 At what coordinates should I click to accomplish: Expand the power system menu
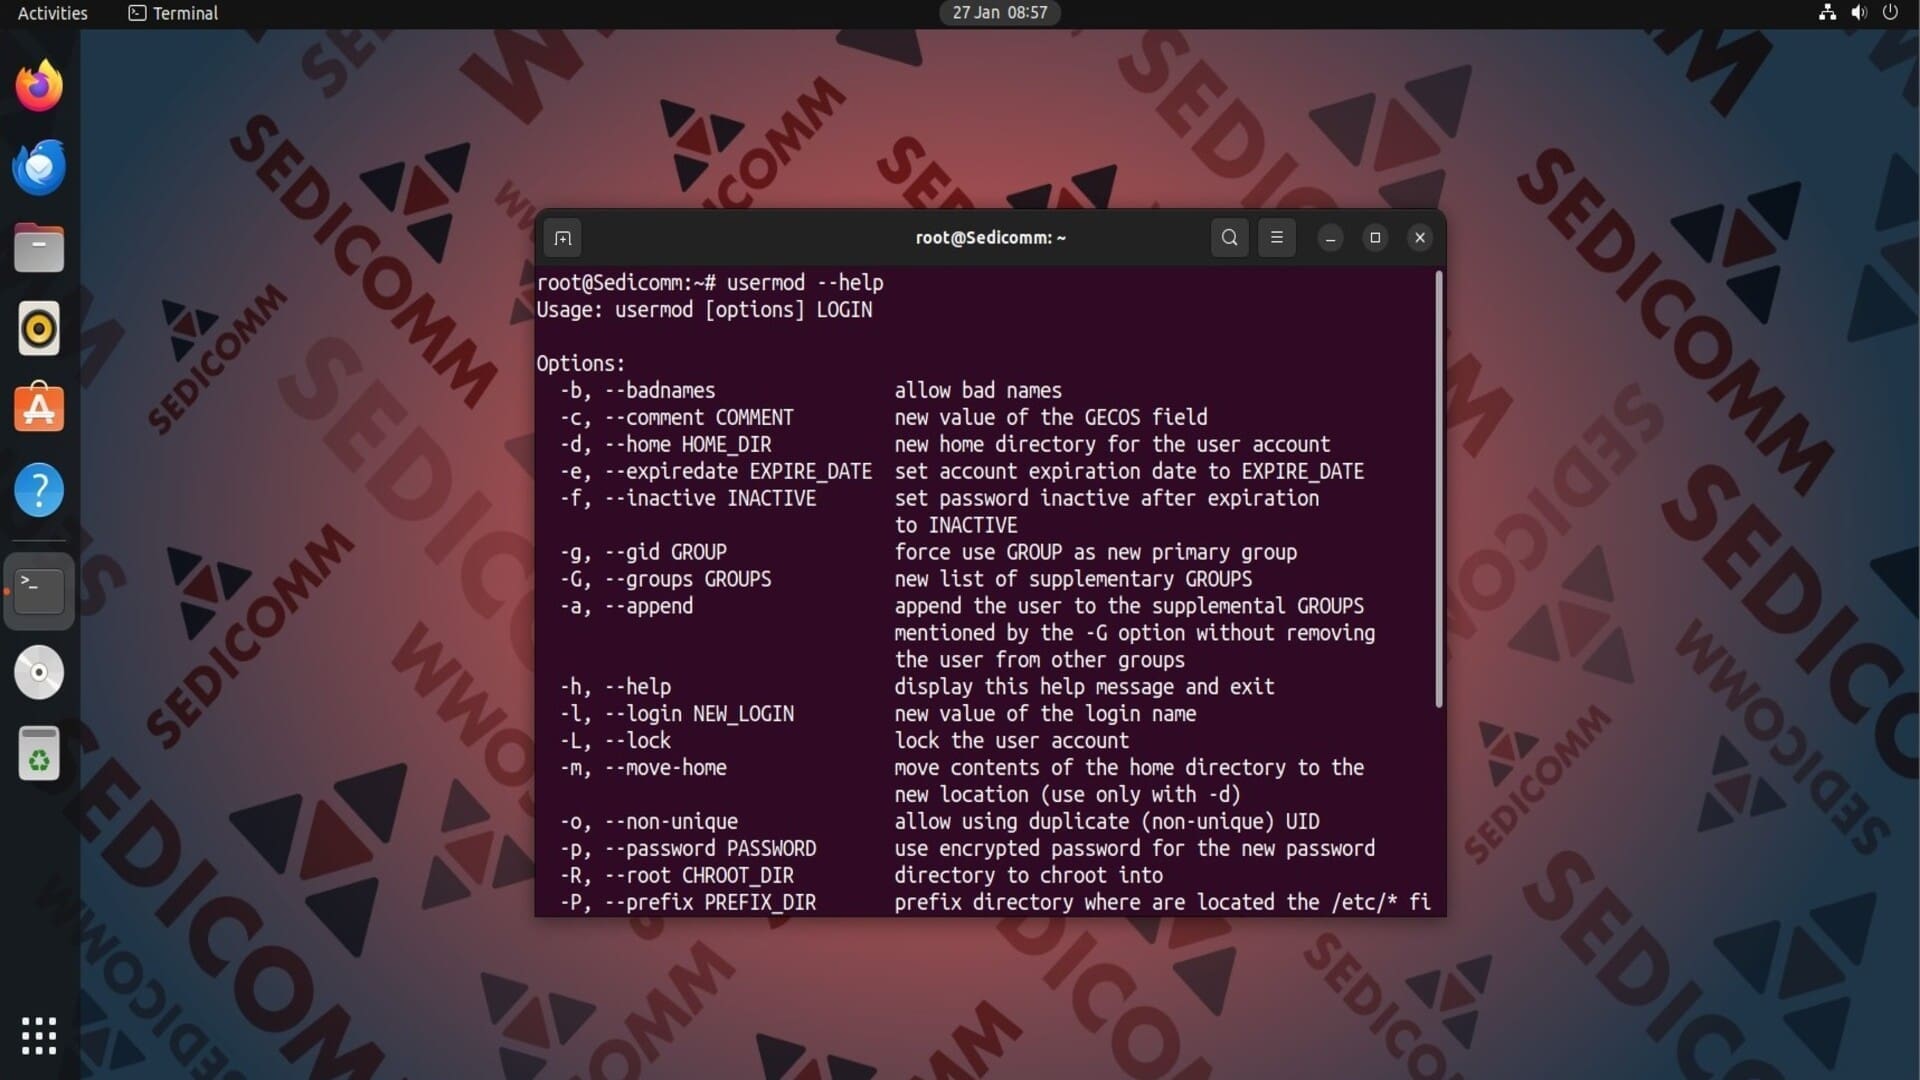tap(1890, 13)
